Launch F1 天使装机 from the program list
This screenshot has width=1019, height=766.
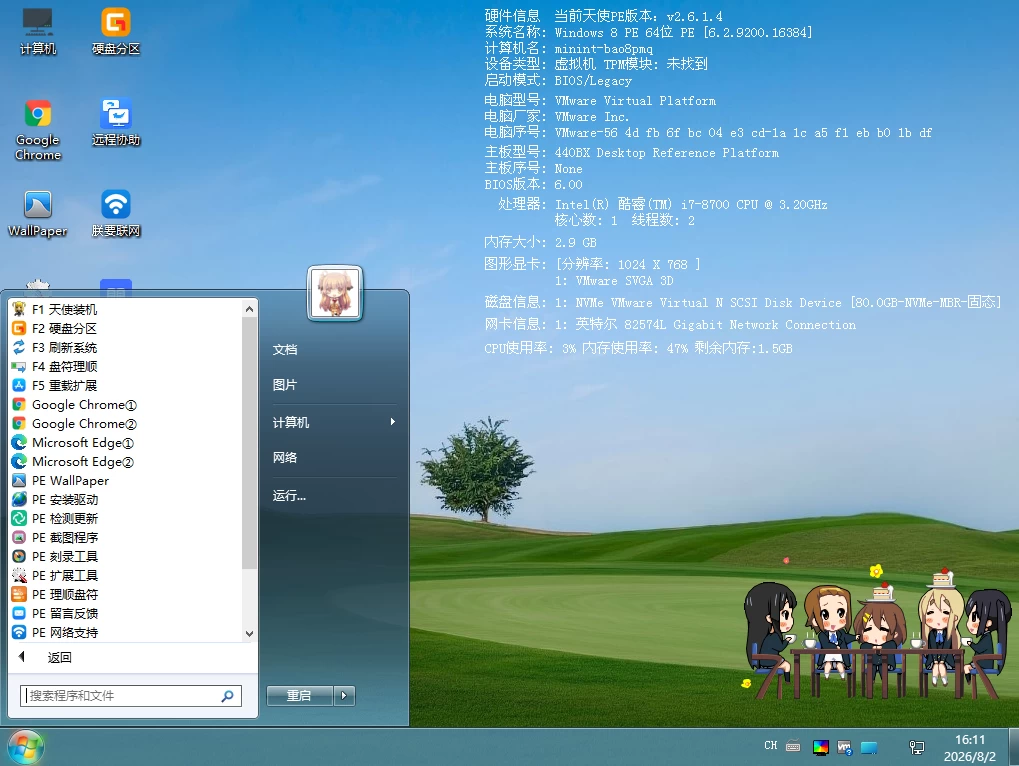[x=127, y=309]
